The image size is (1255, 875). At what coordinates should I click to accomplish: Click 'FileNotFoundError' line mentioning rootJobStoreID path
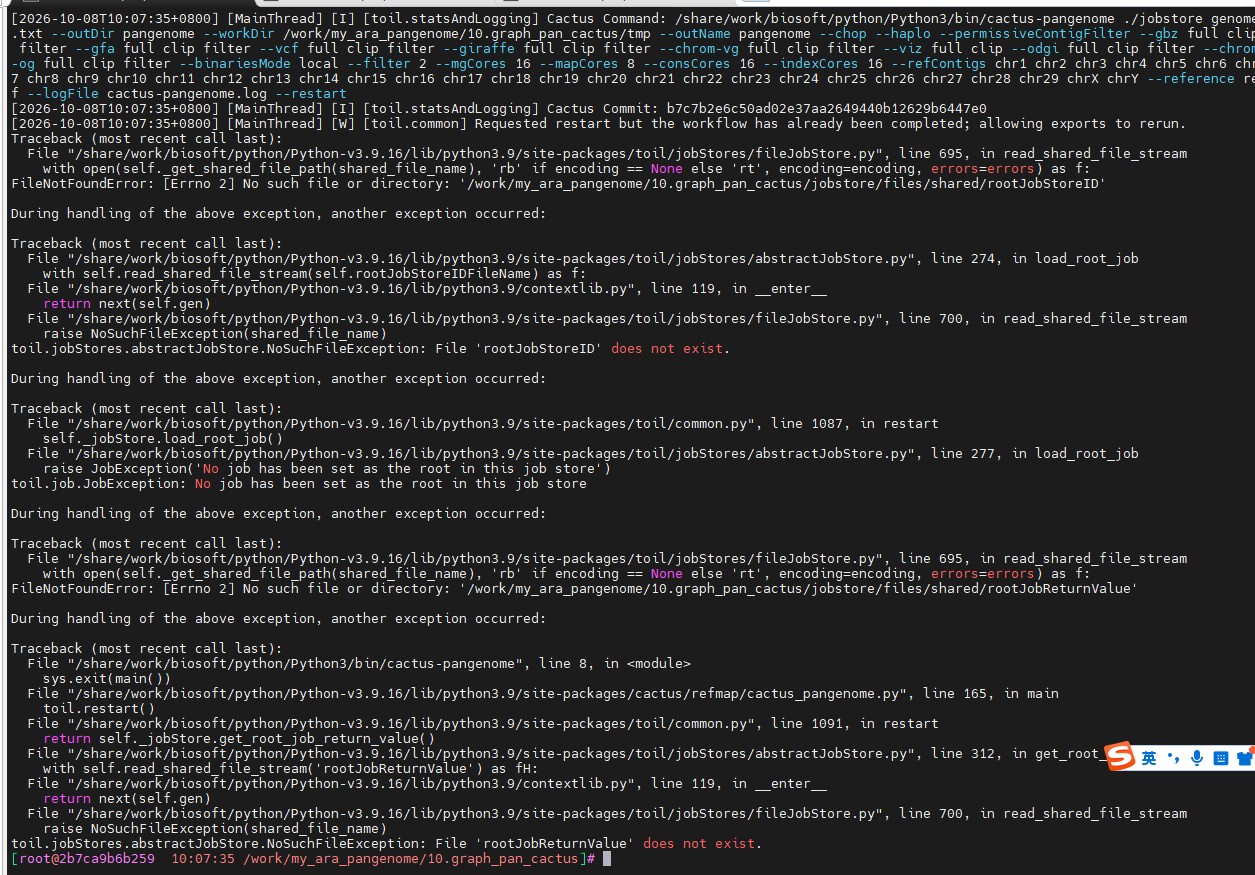(559, 184)
